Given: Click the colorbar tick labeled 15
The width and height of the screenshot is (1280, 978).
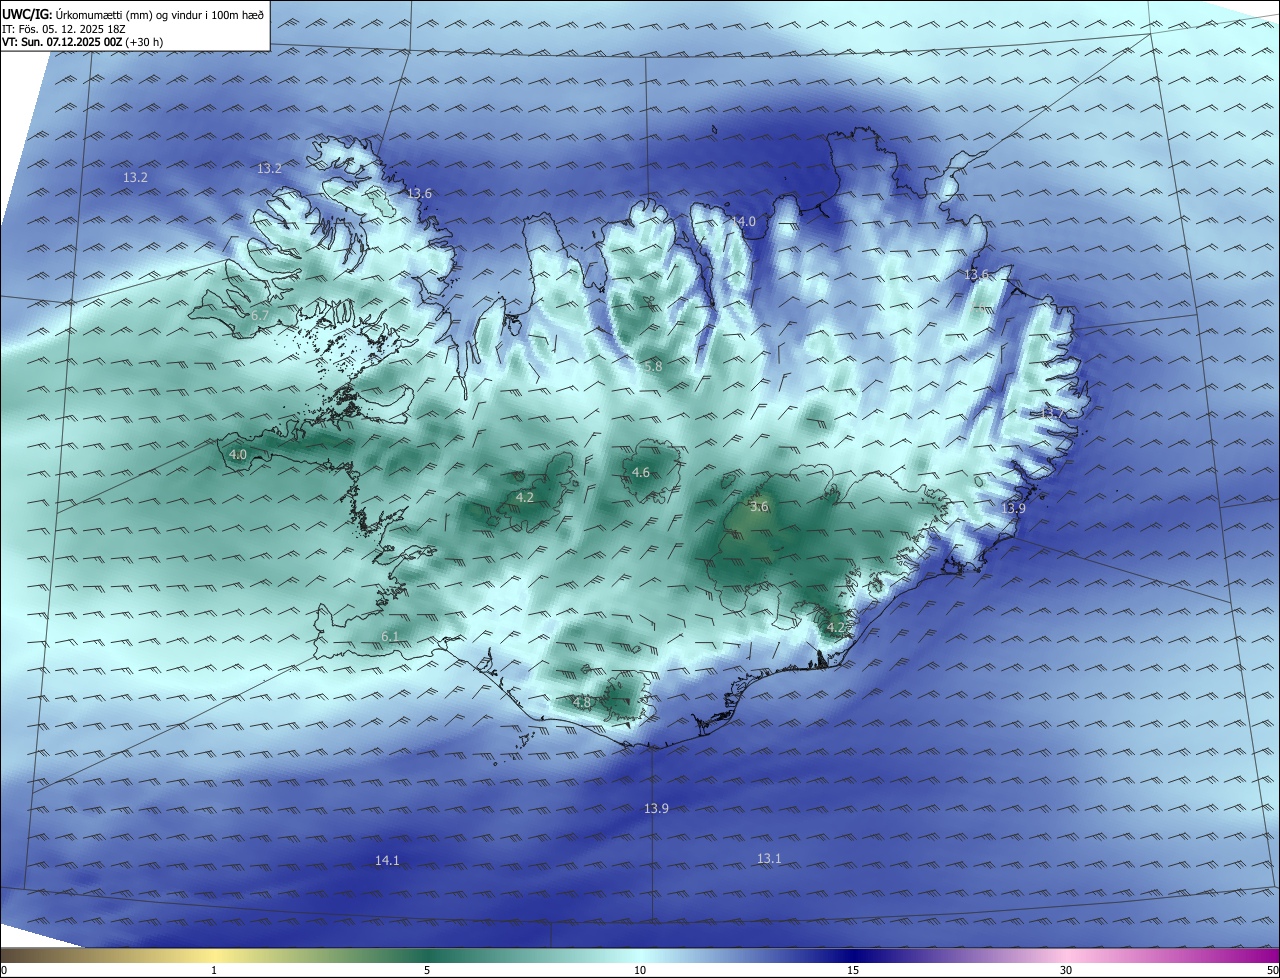Looking at the screenshot, I should click(x=853, y=970).
